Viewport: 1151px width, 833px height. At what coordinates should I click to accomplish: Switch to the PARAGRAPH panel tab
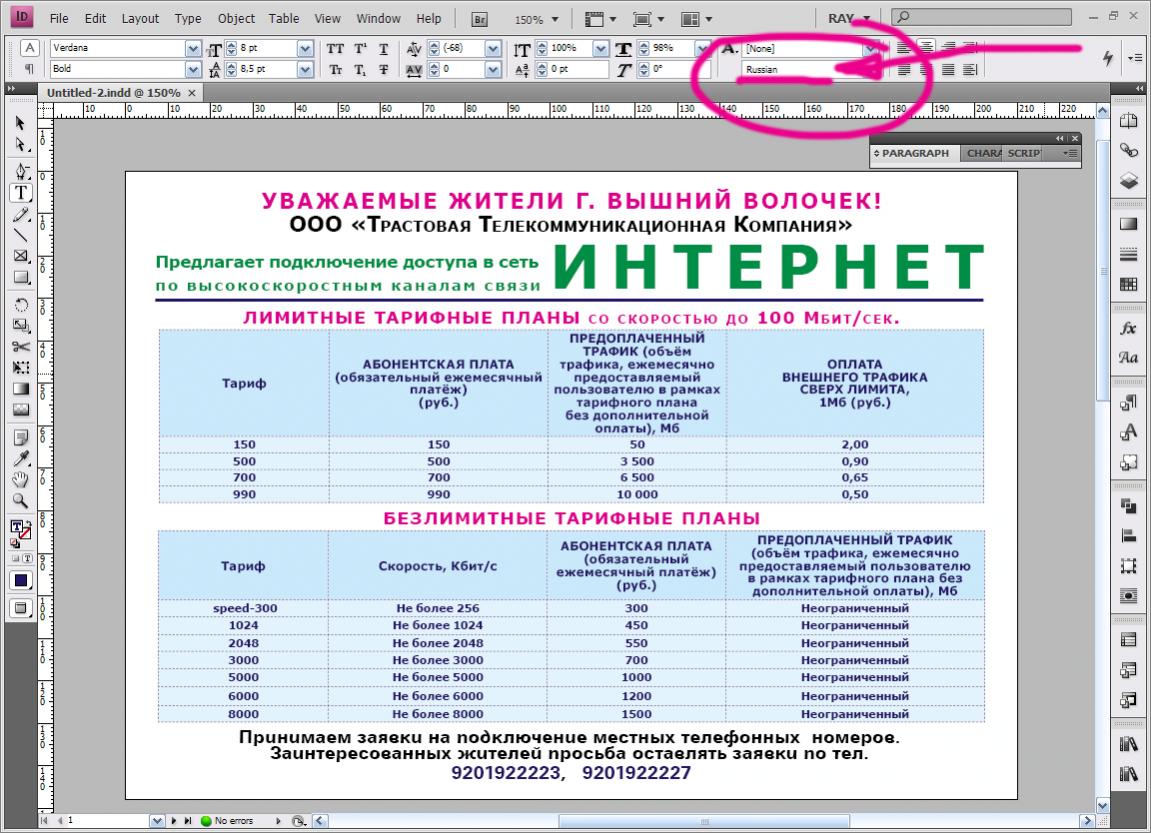point(915,153)
